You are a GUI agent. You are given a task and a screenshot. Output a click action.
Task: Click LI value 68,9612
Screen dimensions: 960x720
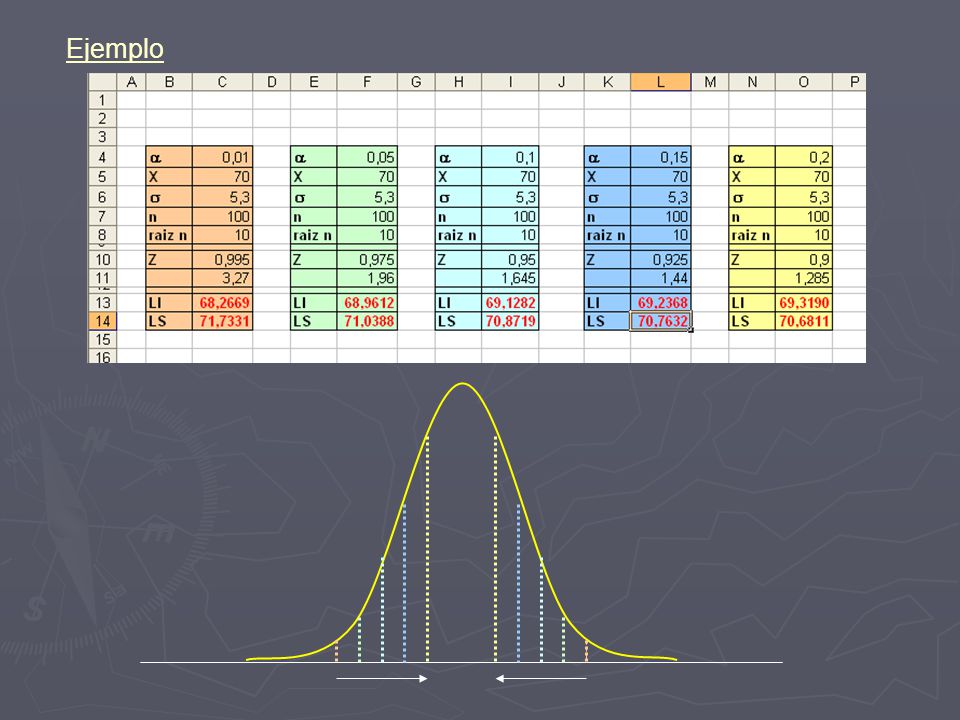tap(367, 302)
